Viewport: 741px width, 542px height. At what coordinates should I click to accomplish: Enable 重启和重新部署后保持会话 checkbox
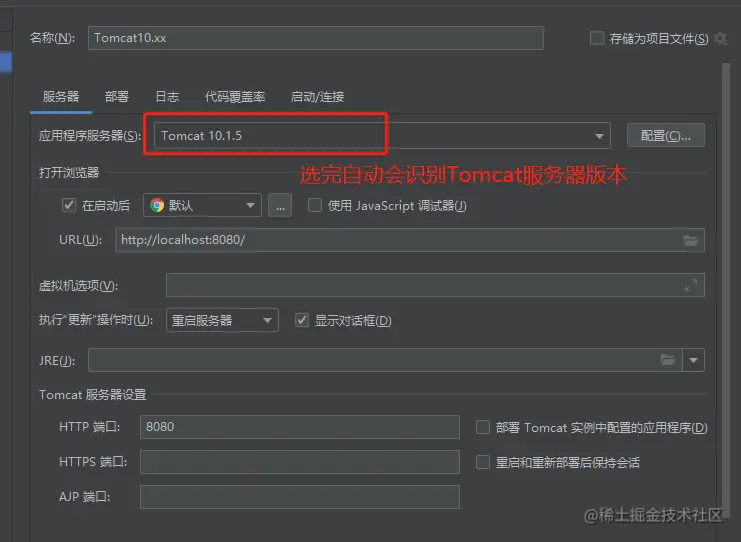[483, 462]
